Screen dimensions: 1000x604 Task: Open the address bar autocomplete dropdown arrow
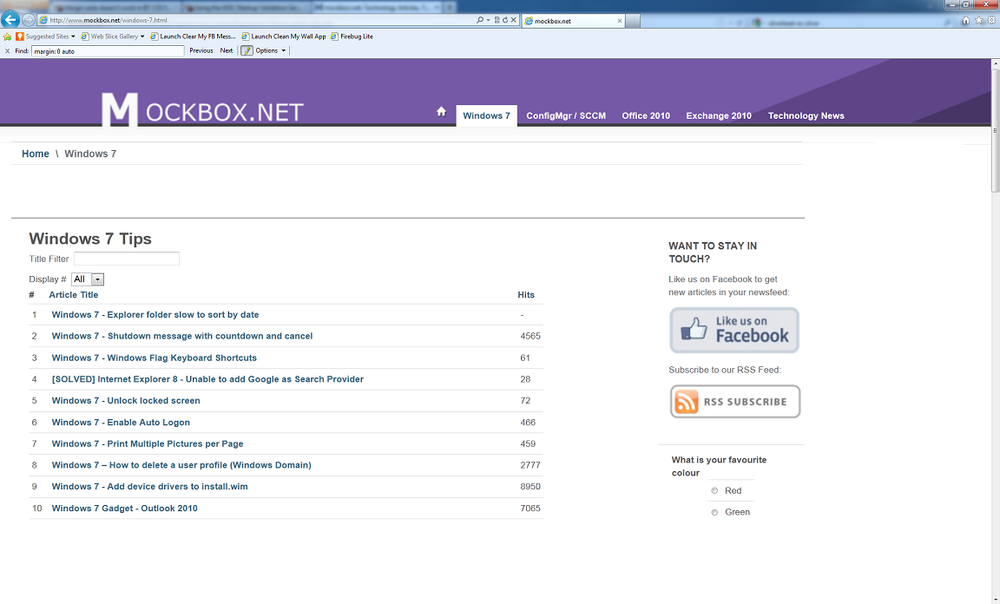click(488, 20)
